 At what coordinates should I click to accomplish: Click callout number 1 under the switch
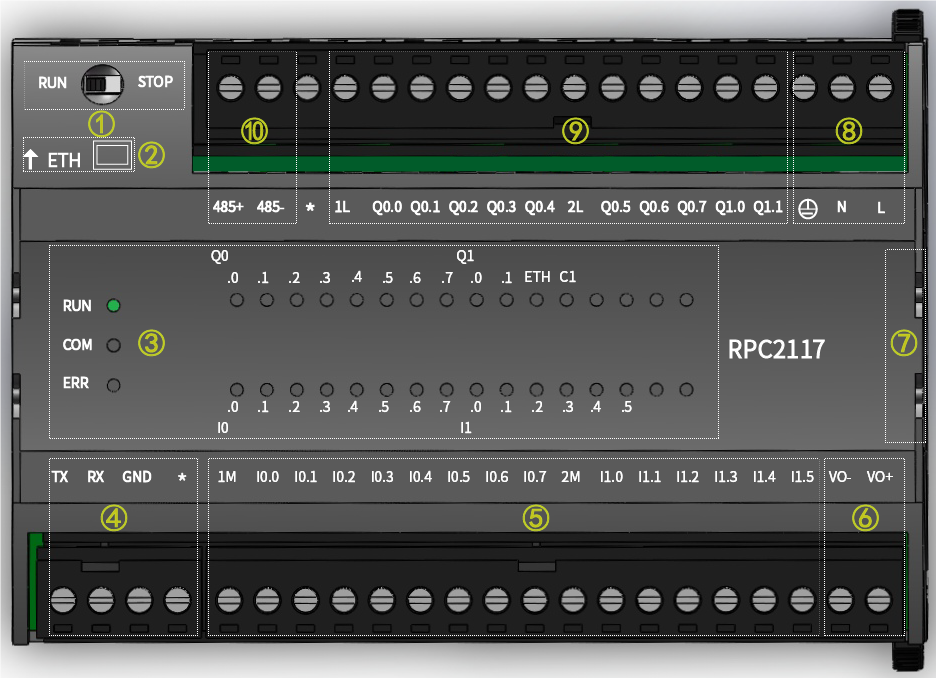click(x=102, y=124)
